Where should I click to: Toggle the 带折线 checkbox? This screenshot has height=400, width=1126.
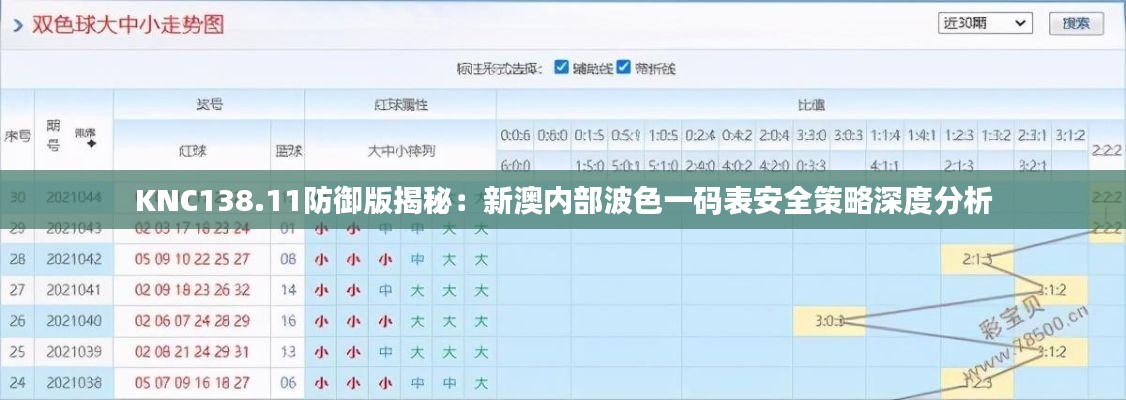point(624,68)
